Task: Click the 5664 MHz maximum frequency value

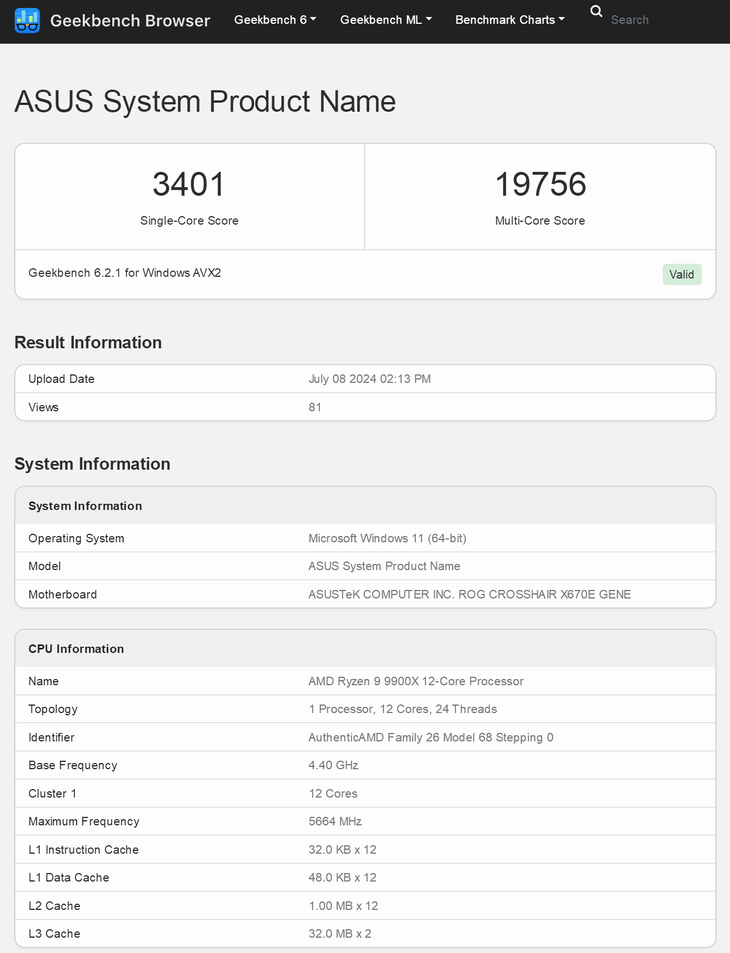Action: [335, 821]
